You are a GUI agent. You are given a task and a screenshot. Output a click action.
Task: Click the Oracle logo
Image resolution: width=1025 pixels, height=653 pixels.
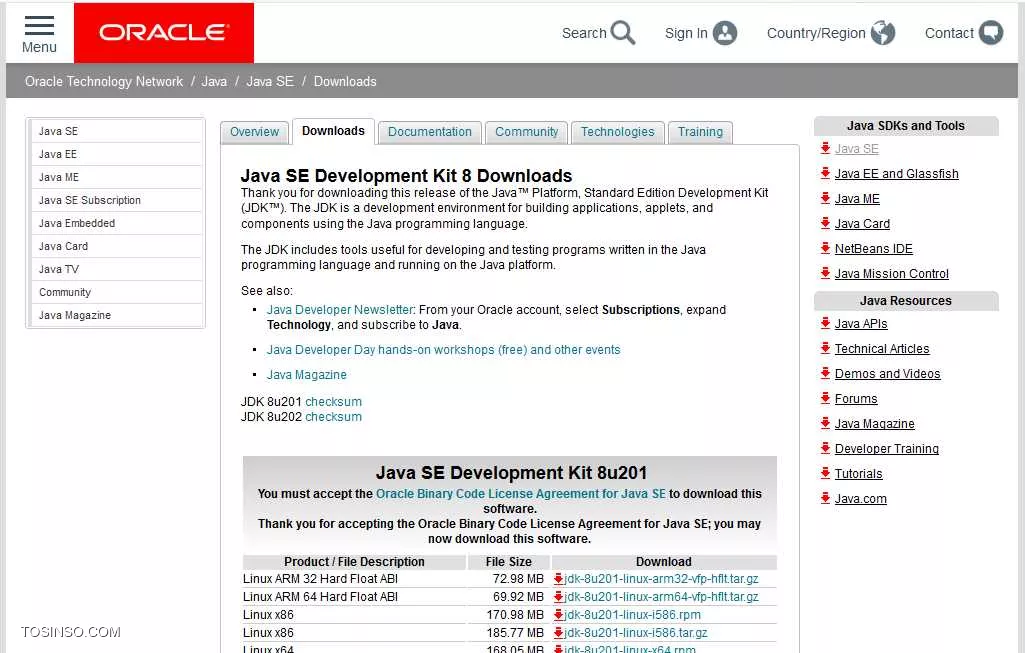click(x=164, y=33)
